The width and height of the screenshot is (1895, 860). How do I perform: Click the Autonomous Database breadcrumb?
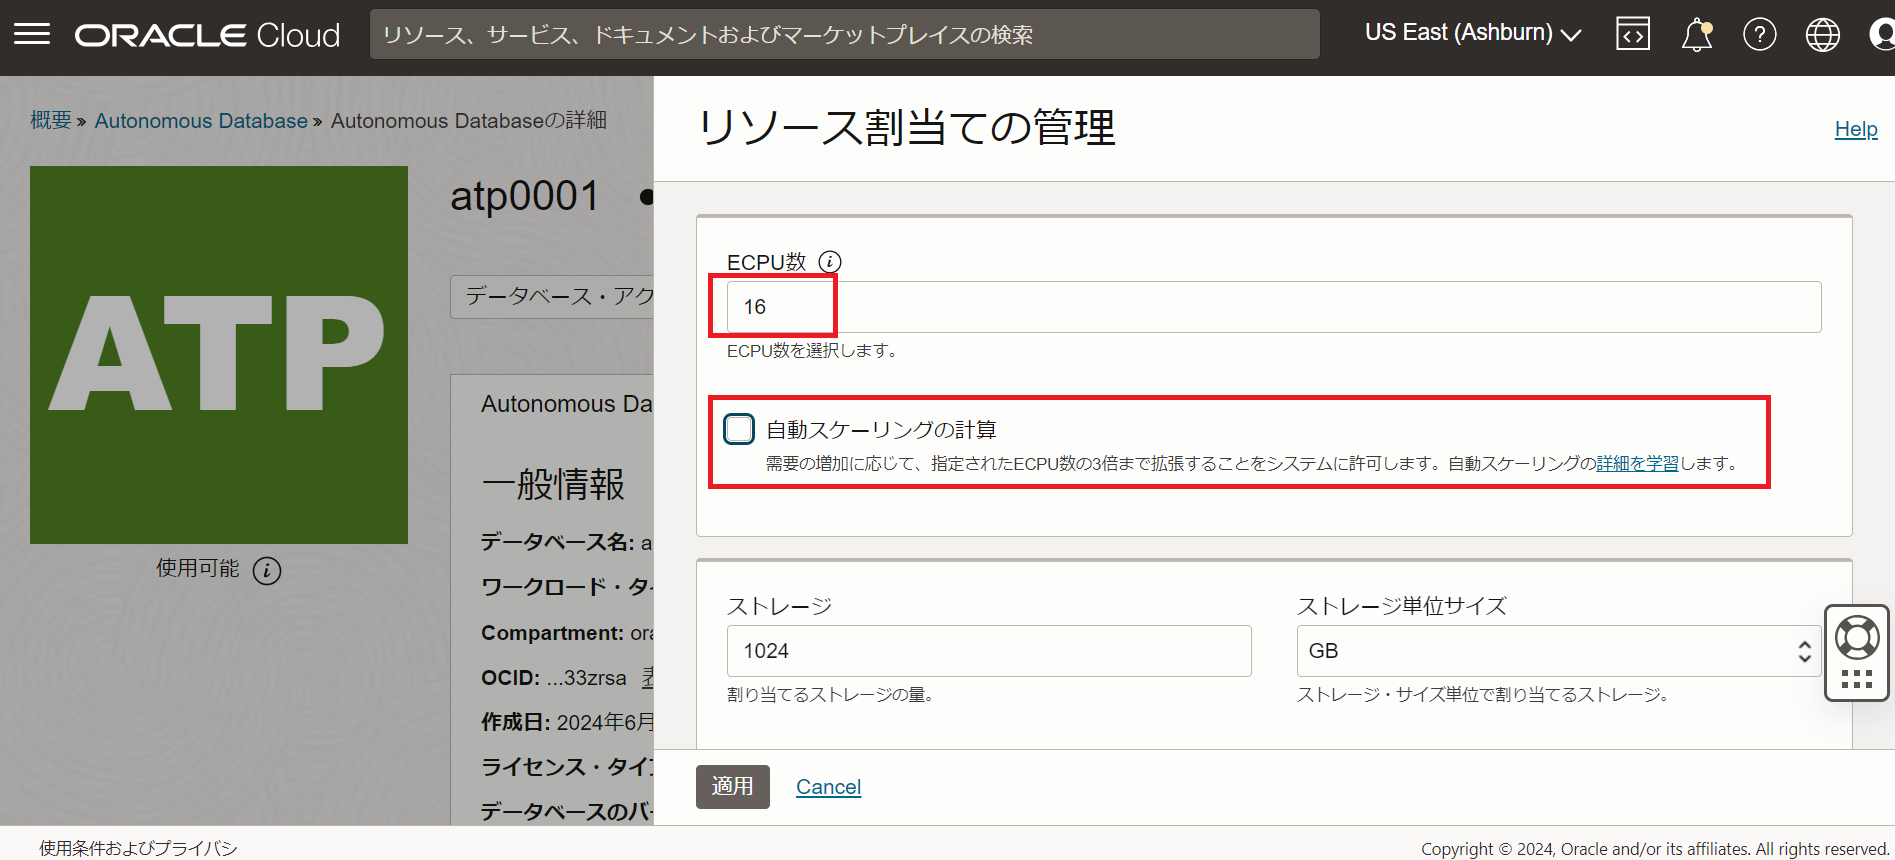(x=201, y=121)
